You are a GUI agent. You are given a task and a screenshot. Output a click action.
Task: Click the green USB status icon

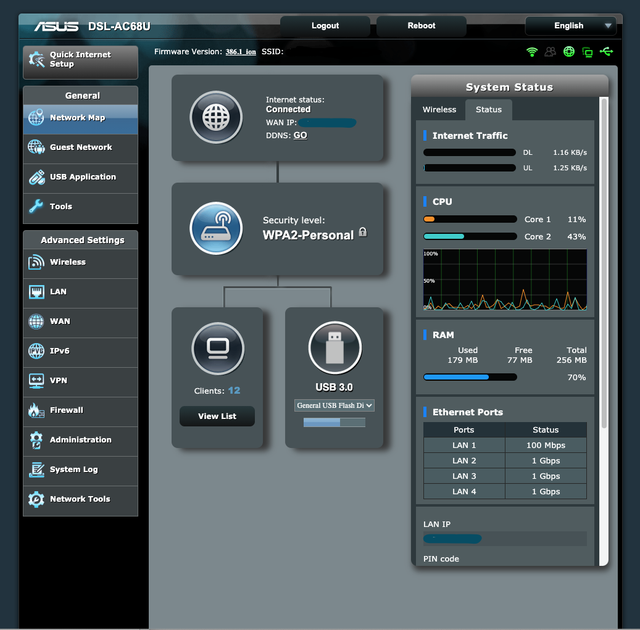point(606,51)
